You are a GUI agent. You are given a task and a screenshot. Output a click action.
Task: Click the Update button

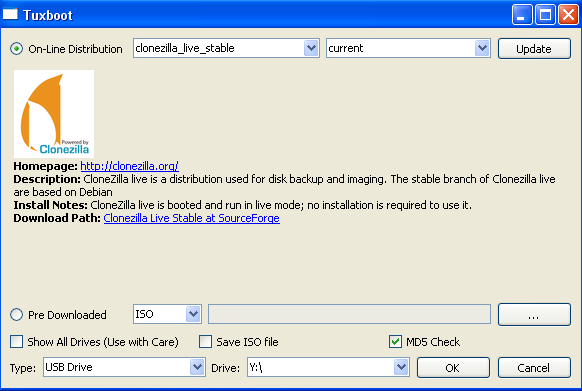[x=534, y=49]
